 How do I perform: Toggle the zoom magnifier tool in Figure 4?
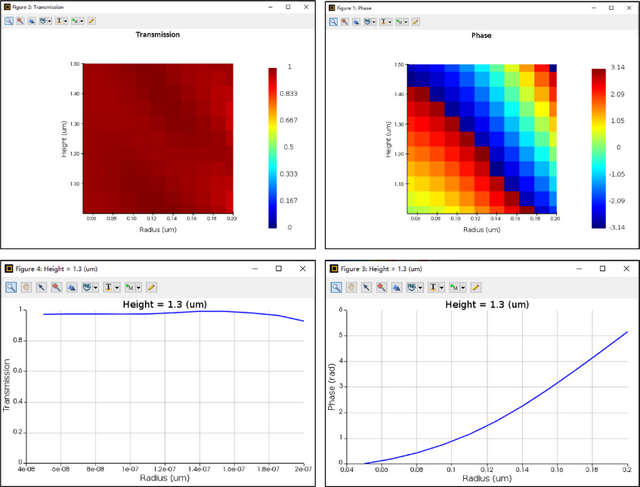pos(11,287)
